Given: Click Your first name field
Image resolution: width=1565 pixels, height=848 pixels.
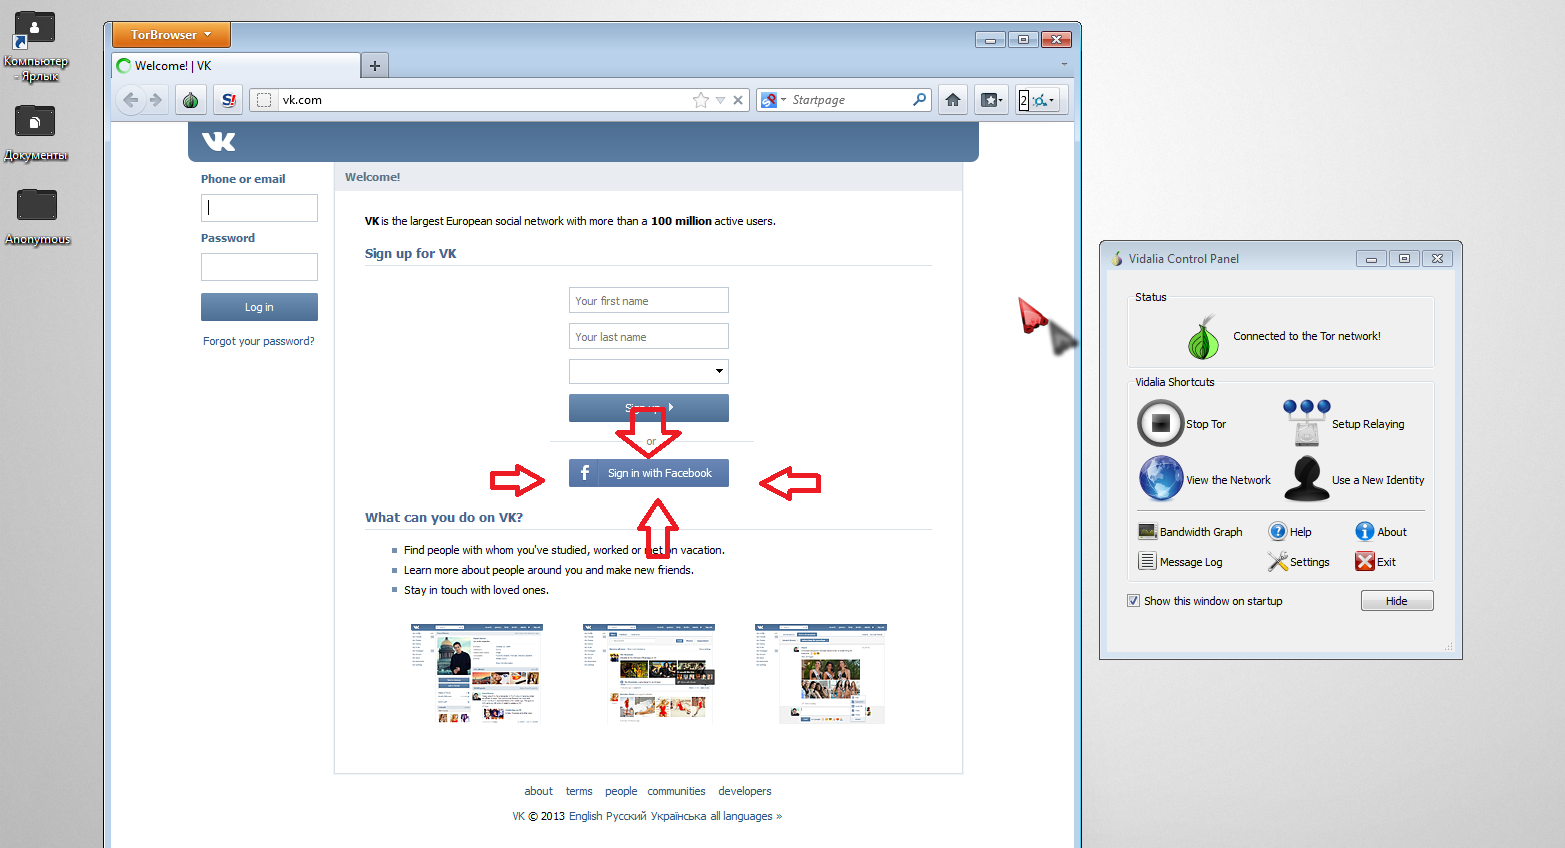Looking at the screenshot, I should click(648, 300).
